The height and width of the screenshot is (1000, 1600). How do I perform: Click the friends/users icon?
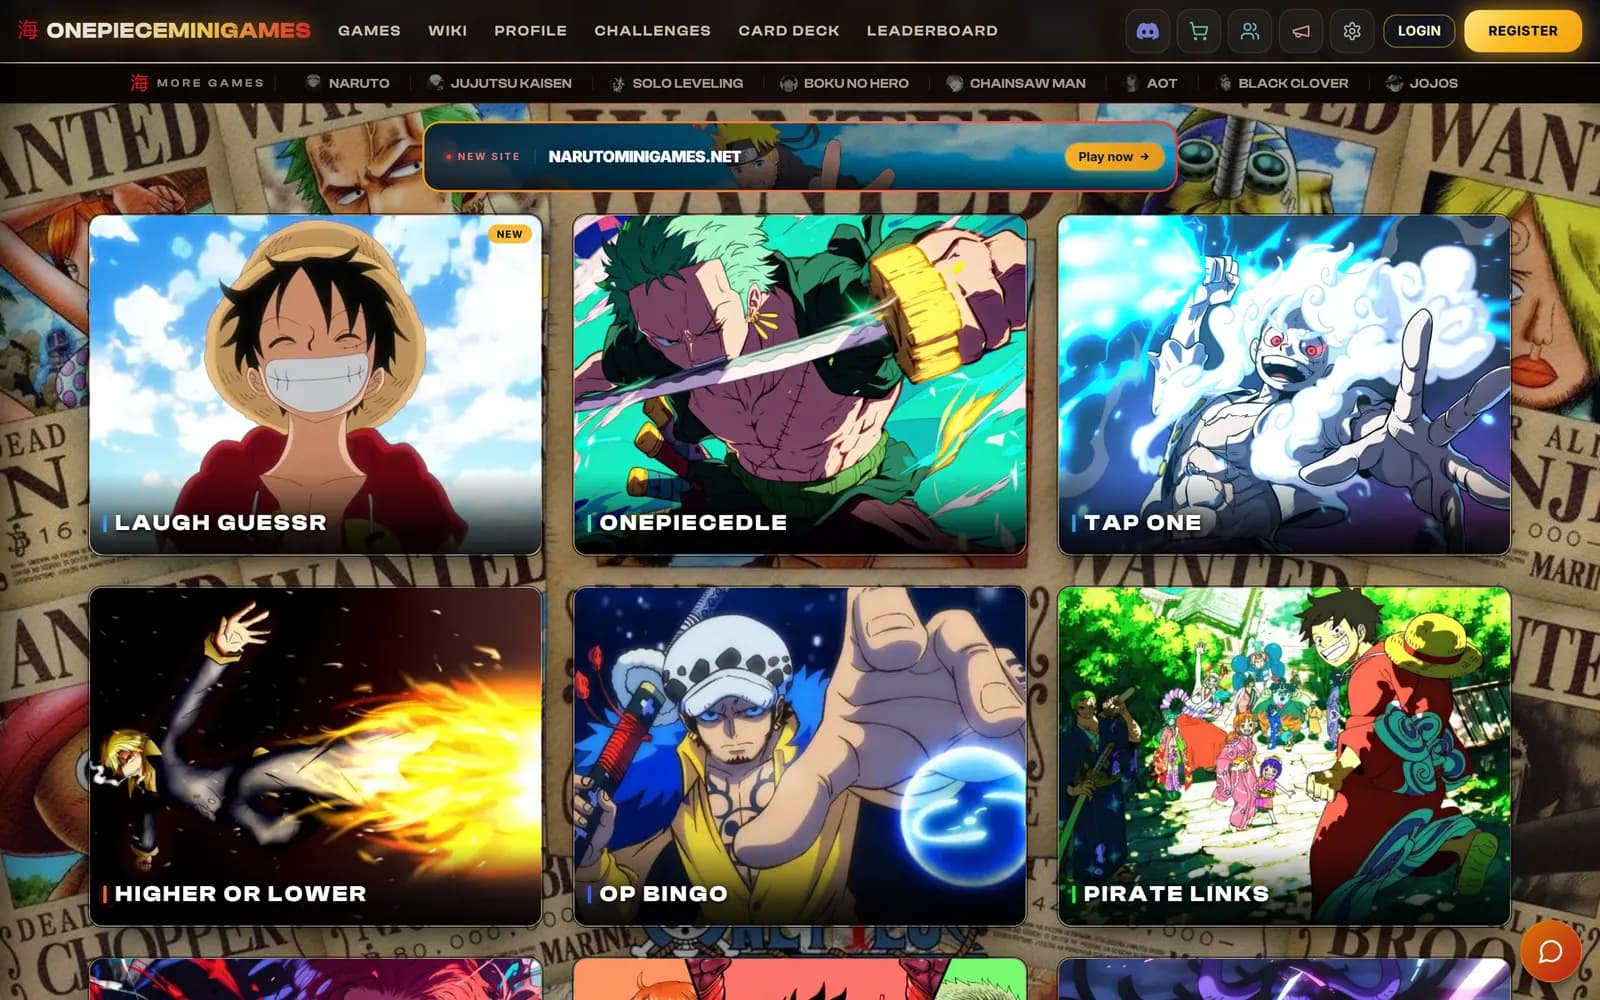tap(1250, 31)
